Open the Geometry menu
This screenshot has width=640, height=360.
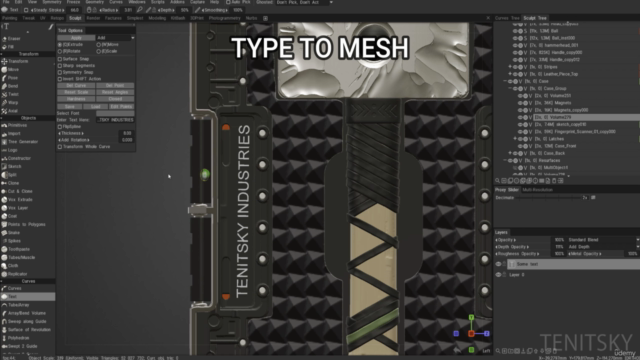click(95, 2)
